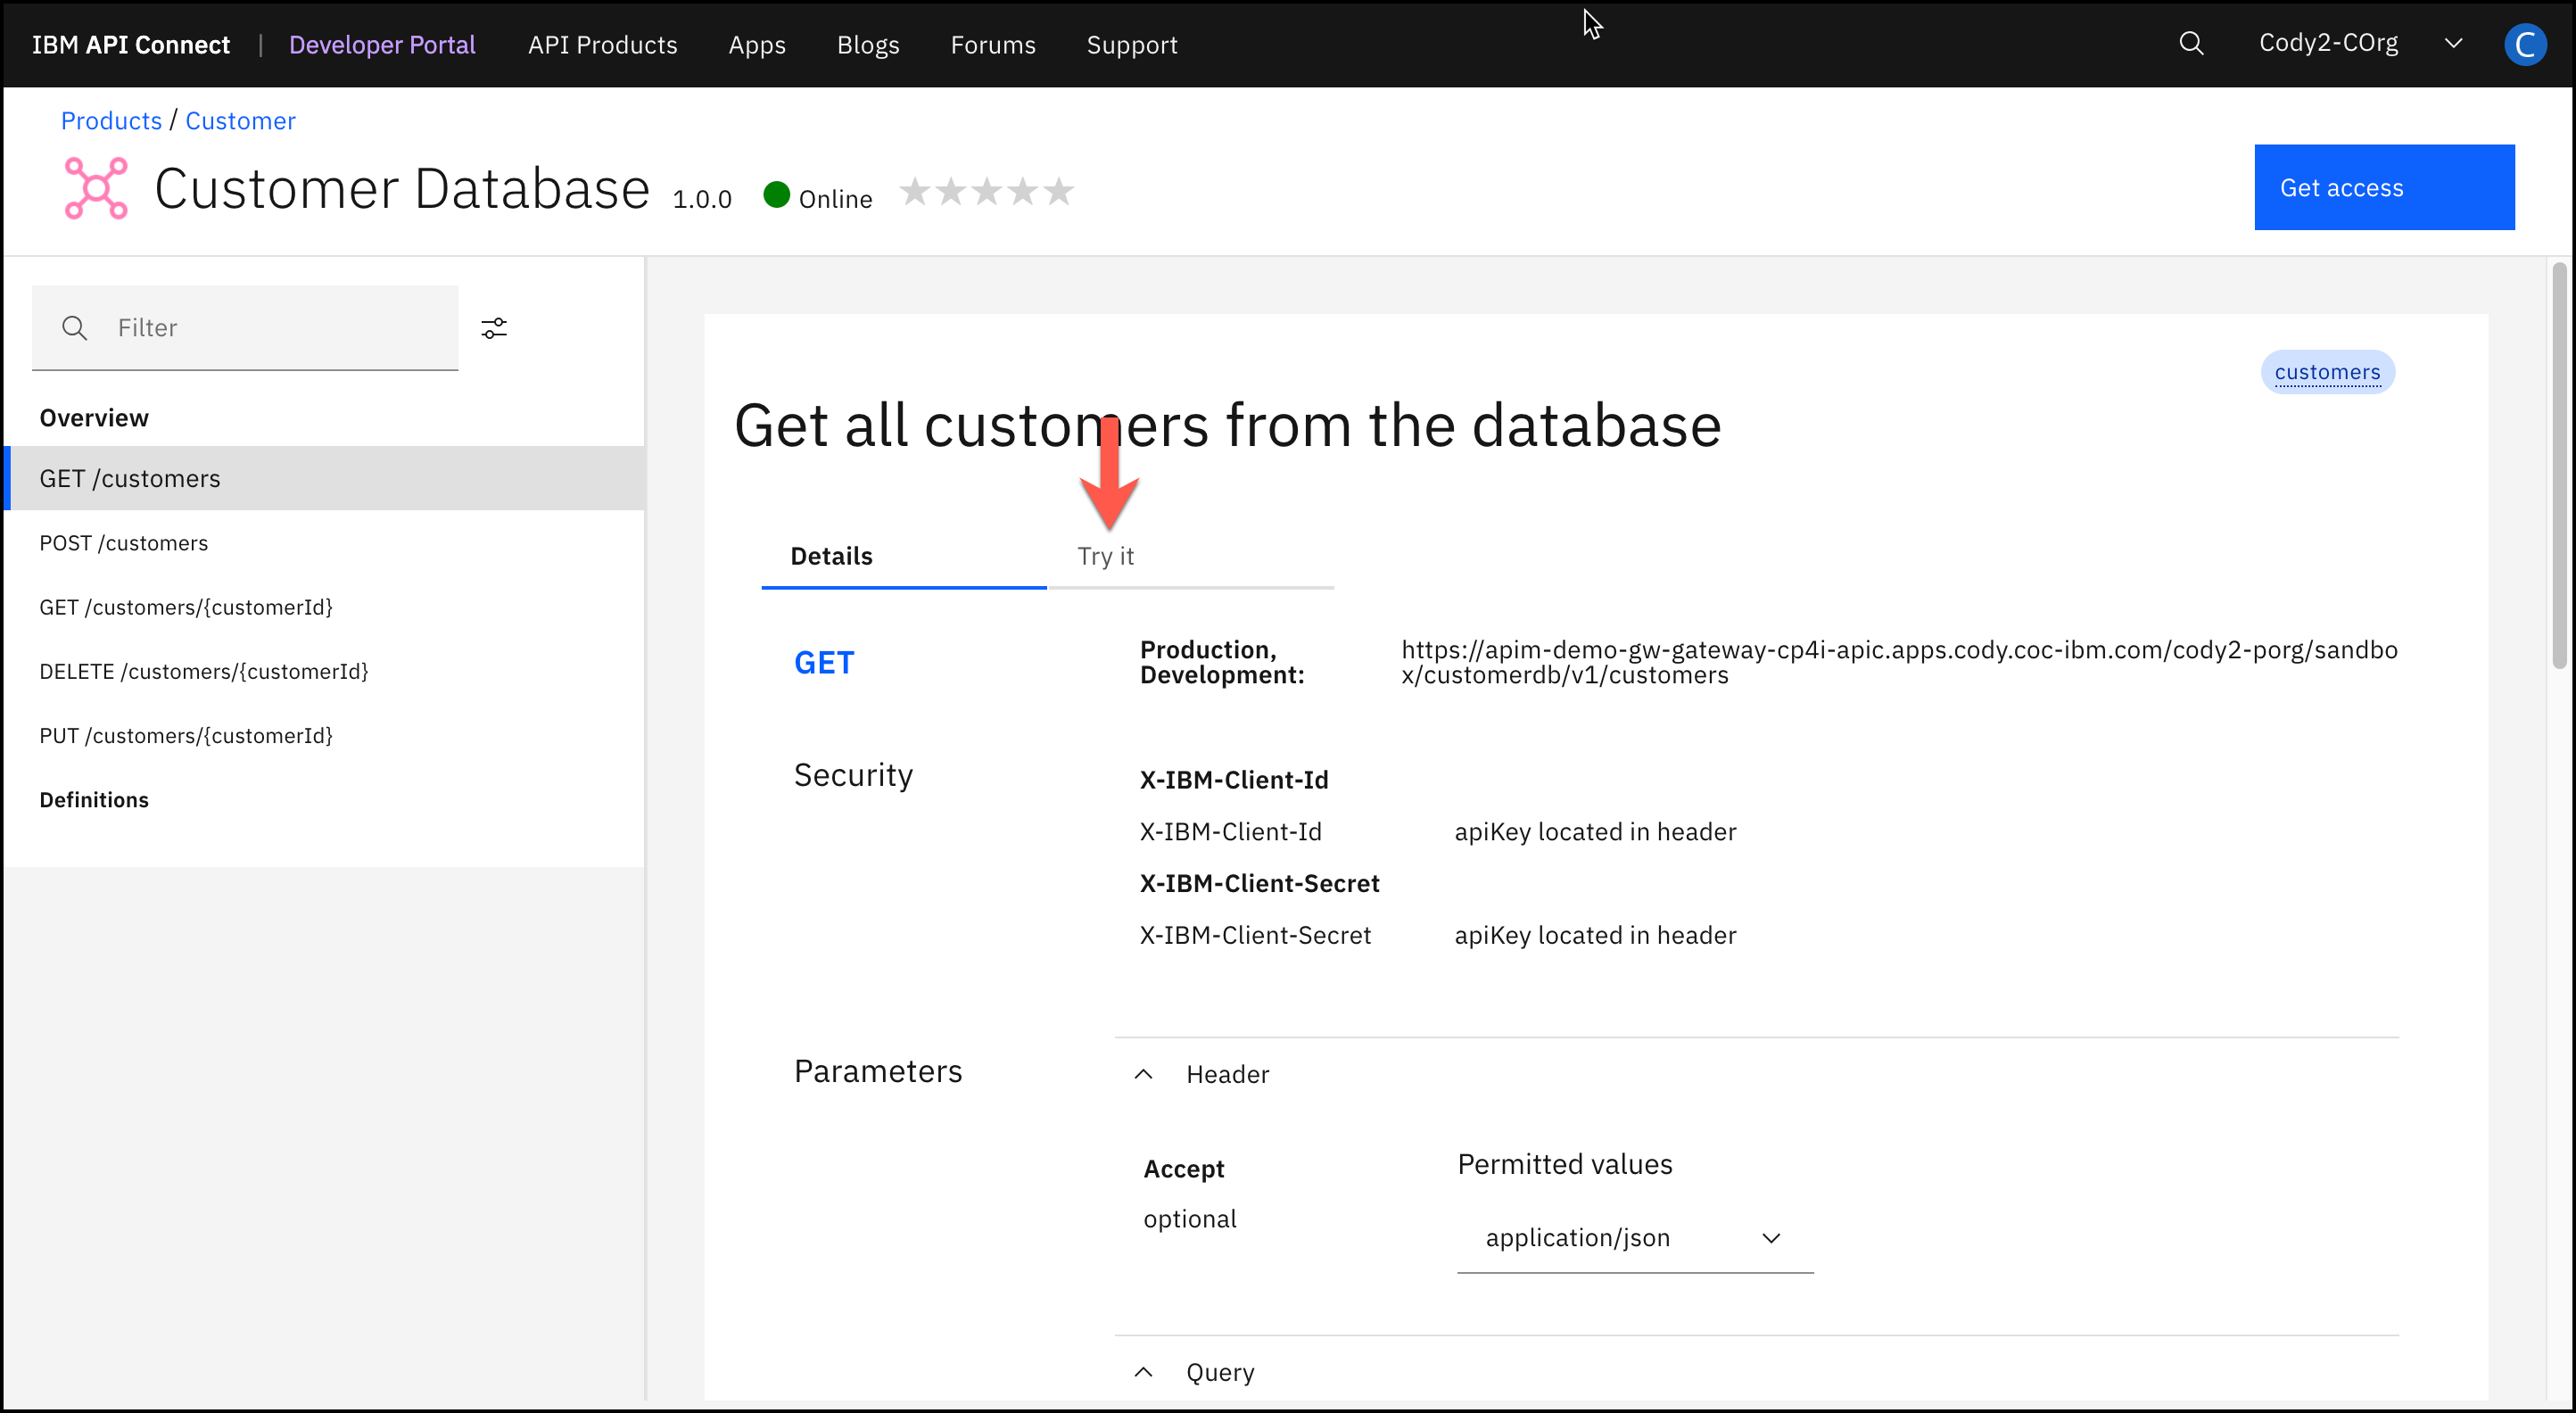Click the IBM API Connect logo icon
The width and height of the screenshot is (2576, 1413).
tap(128, 44)
